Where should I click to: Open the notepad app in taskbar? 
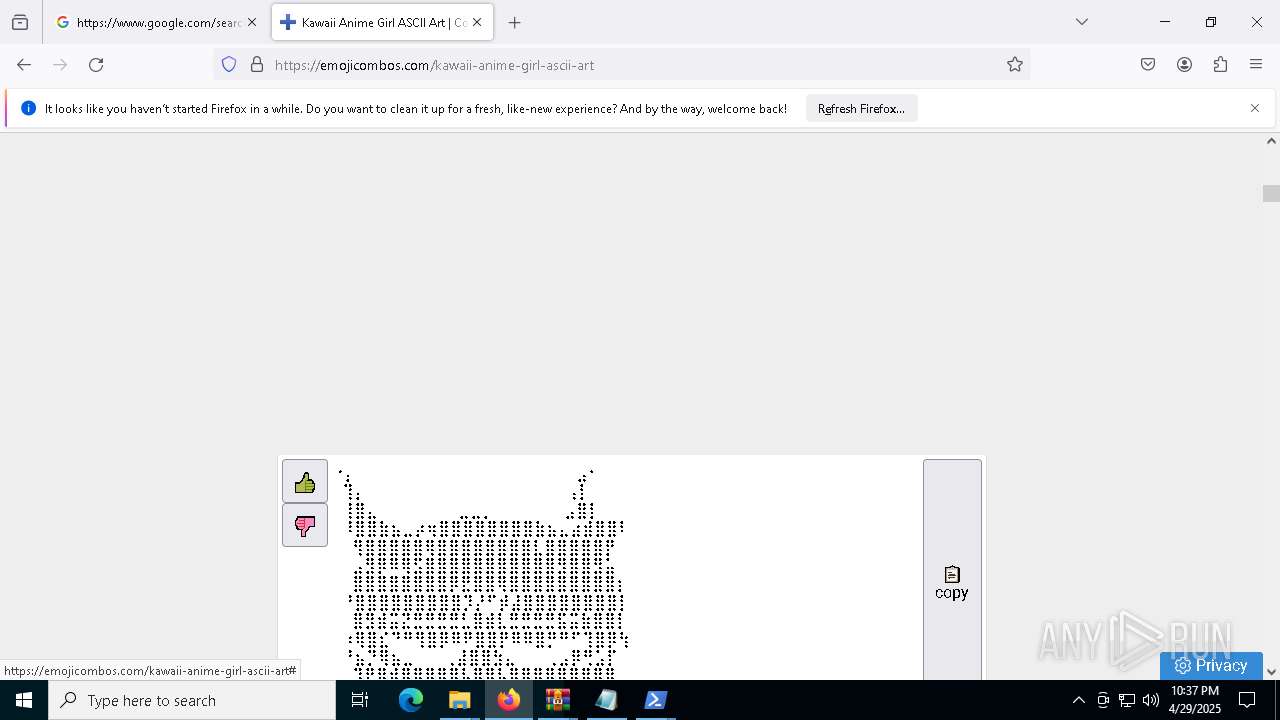point(607,700)
